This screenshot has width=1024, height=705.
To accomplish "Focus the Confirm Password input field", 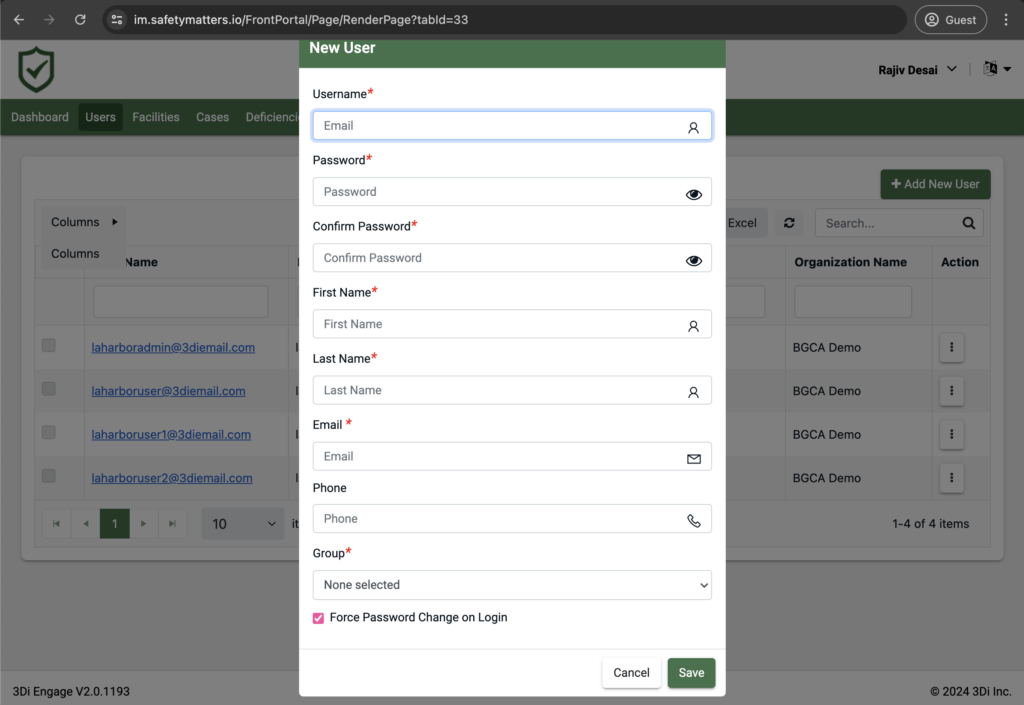I will tap(512, 258).
